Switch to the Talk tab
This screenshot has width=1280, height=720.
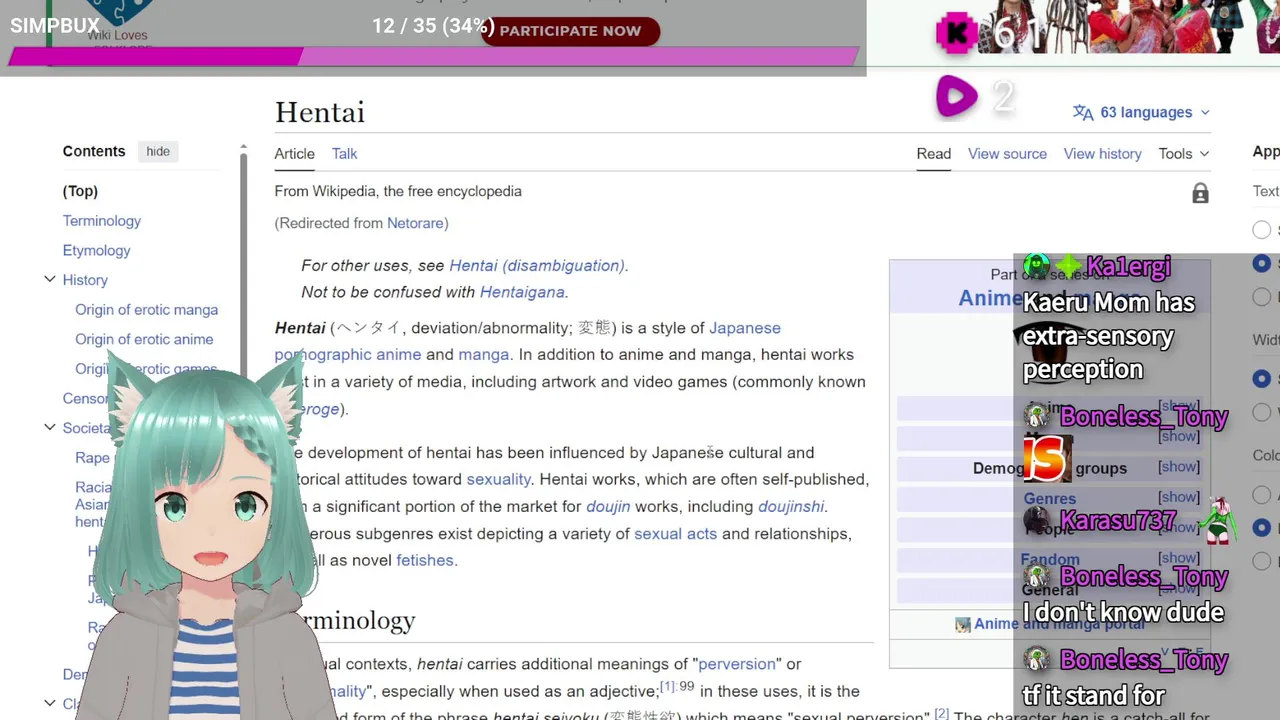(344, 153)
